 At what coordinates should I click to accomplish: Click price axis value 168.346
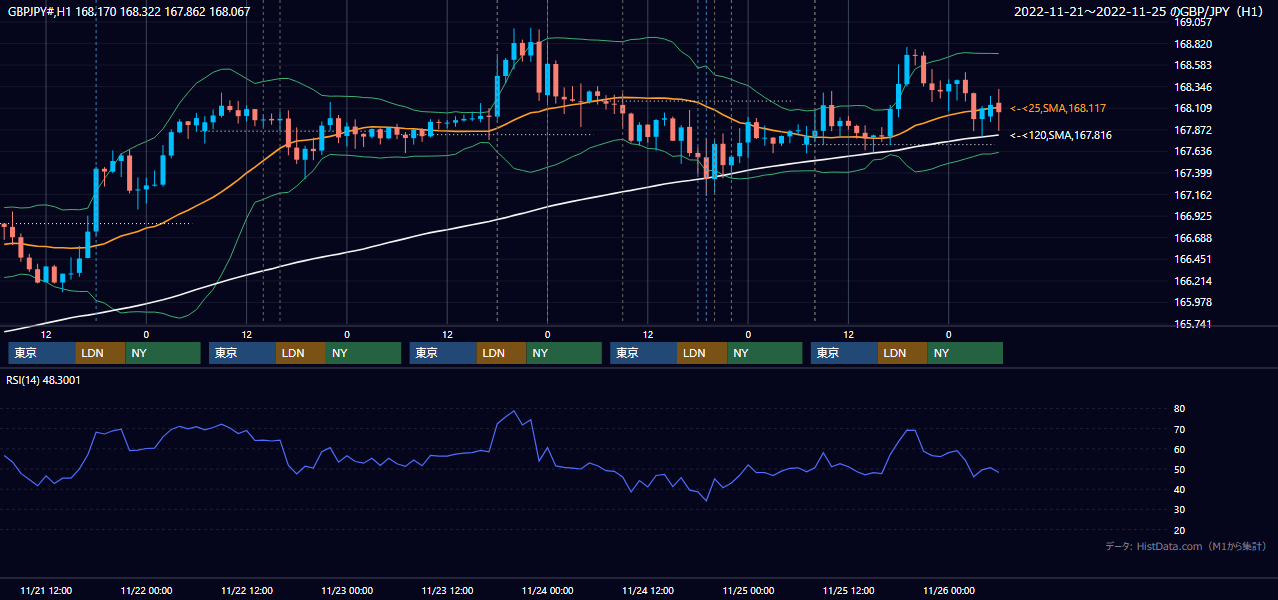tap(1193, 87)
